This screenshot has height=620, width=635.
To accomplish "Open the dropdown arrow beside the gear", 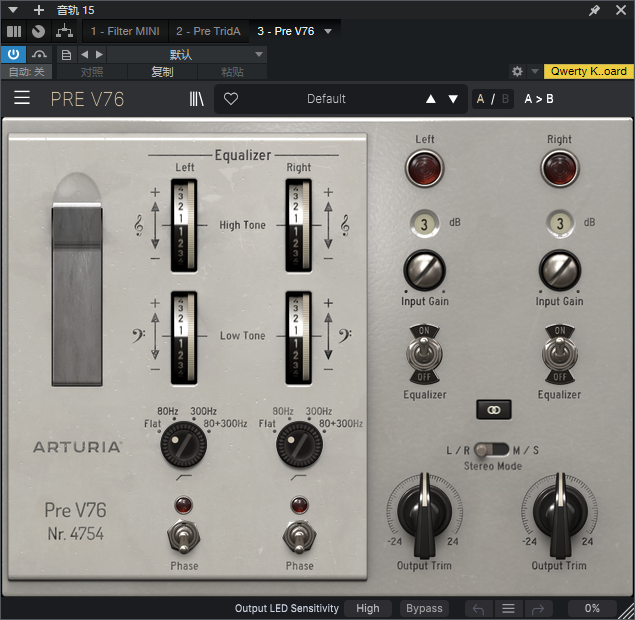I will point(535,72).
